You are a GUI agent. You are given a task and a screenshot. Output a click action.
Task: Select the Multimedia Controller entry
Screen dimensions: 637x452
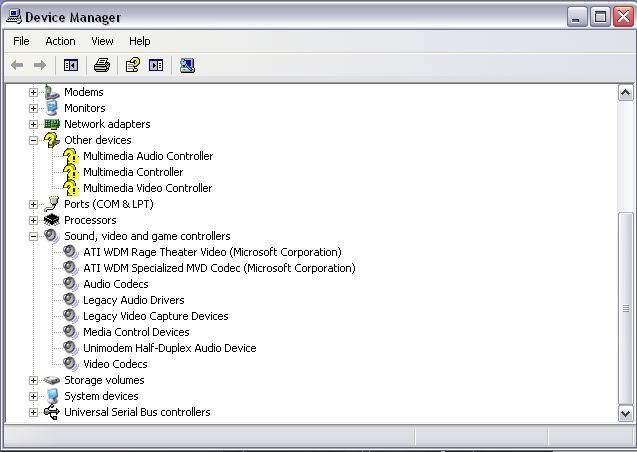[x=133, y=172]
